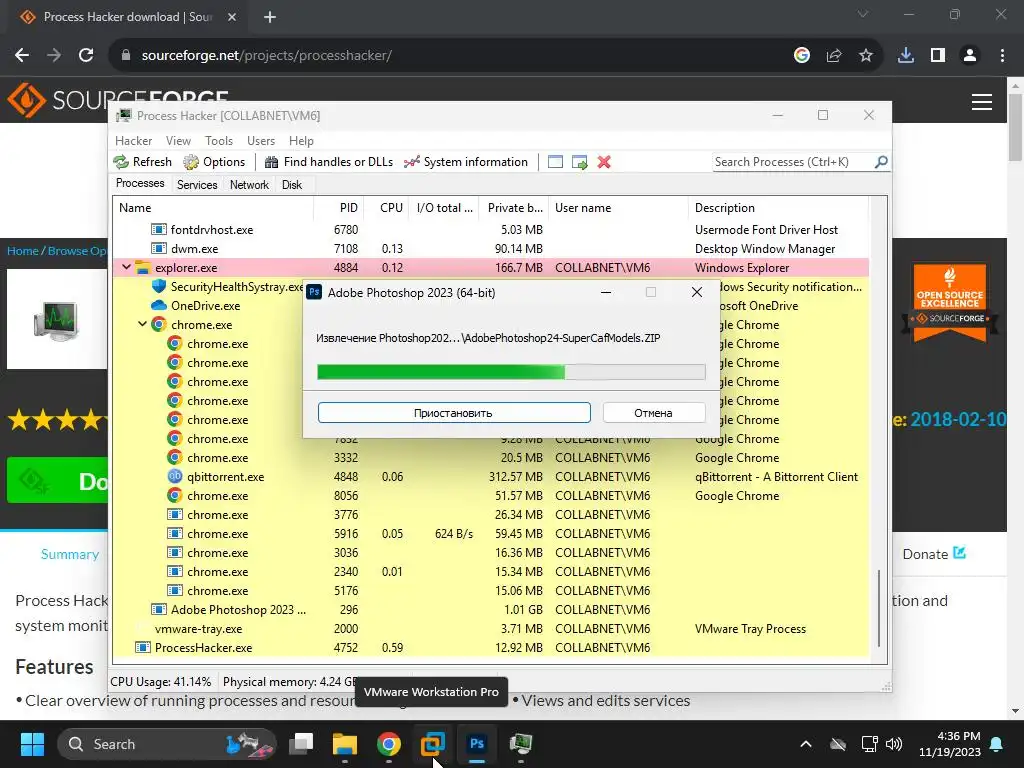Sort by the User name column
This screenshot has height=768, width=1024.
(618, 208)
